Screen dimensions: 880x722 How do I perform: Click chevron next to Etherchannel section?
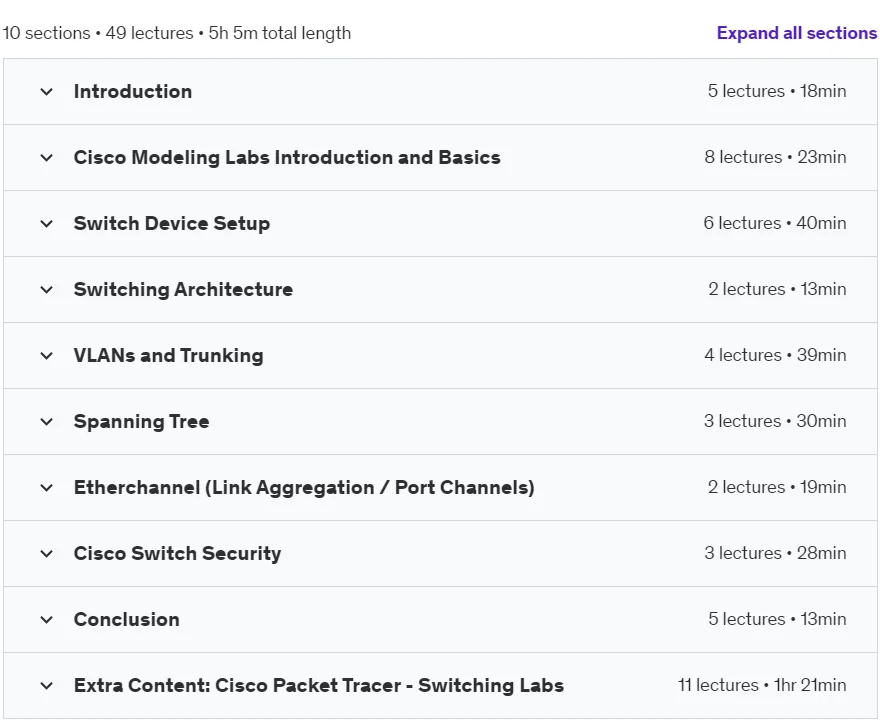(47, 487)
